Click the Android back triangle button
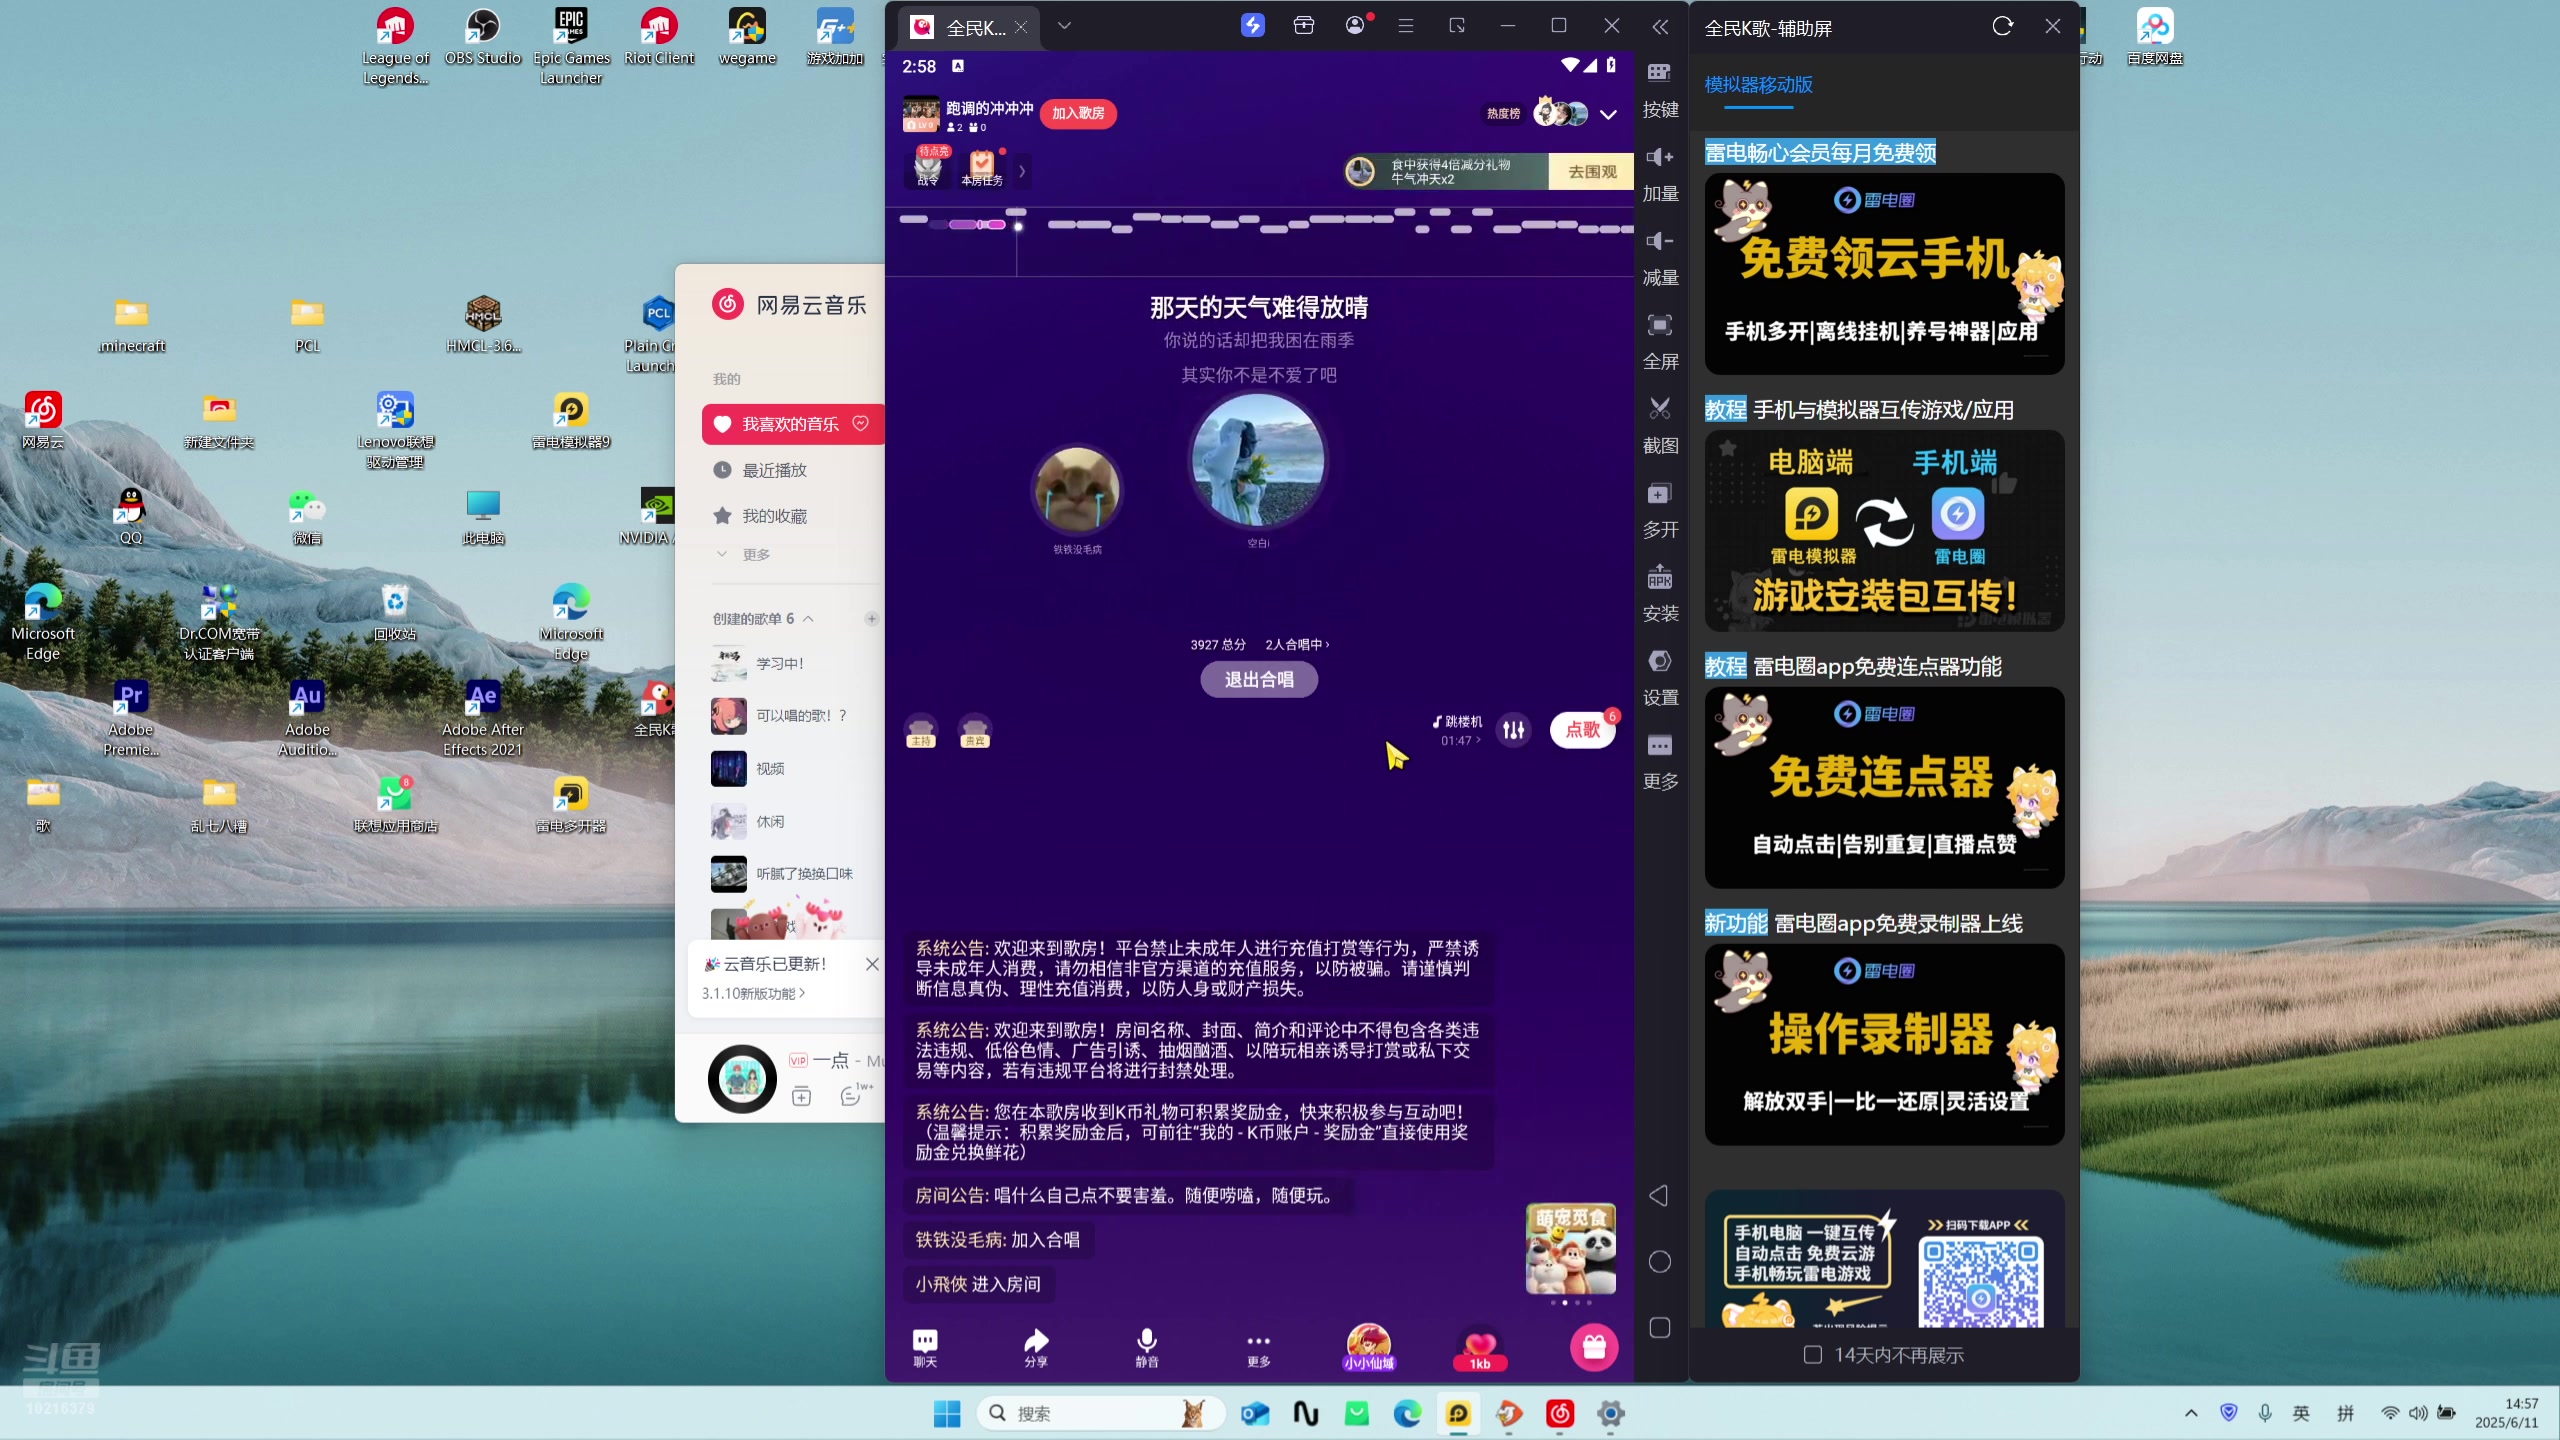This screenshot has width=2560, height=1440. click(x=1659, y=1195)
